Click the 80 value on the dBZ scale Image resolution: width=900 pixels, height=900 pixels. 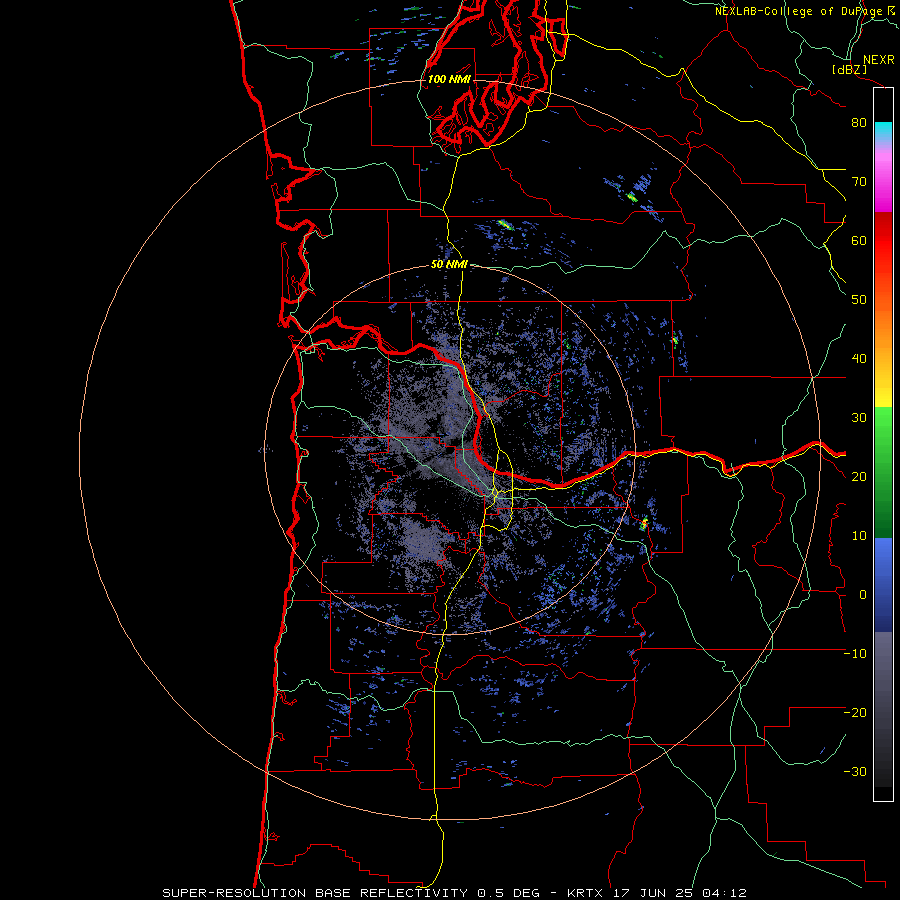click(x=859, y=123)
